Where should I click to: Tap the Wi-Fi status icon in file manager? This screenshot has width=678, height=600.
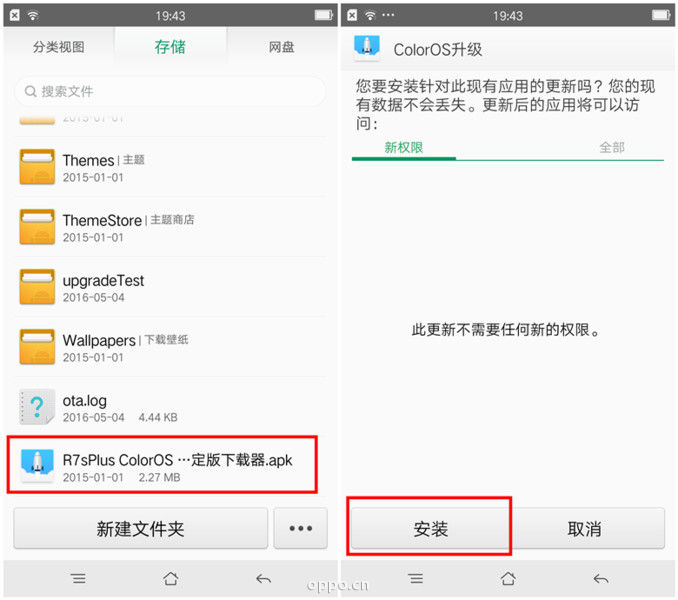(x=33, y=16)
